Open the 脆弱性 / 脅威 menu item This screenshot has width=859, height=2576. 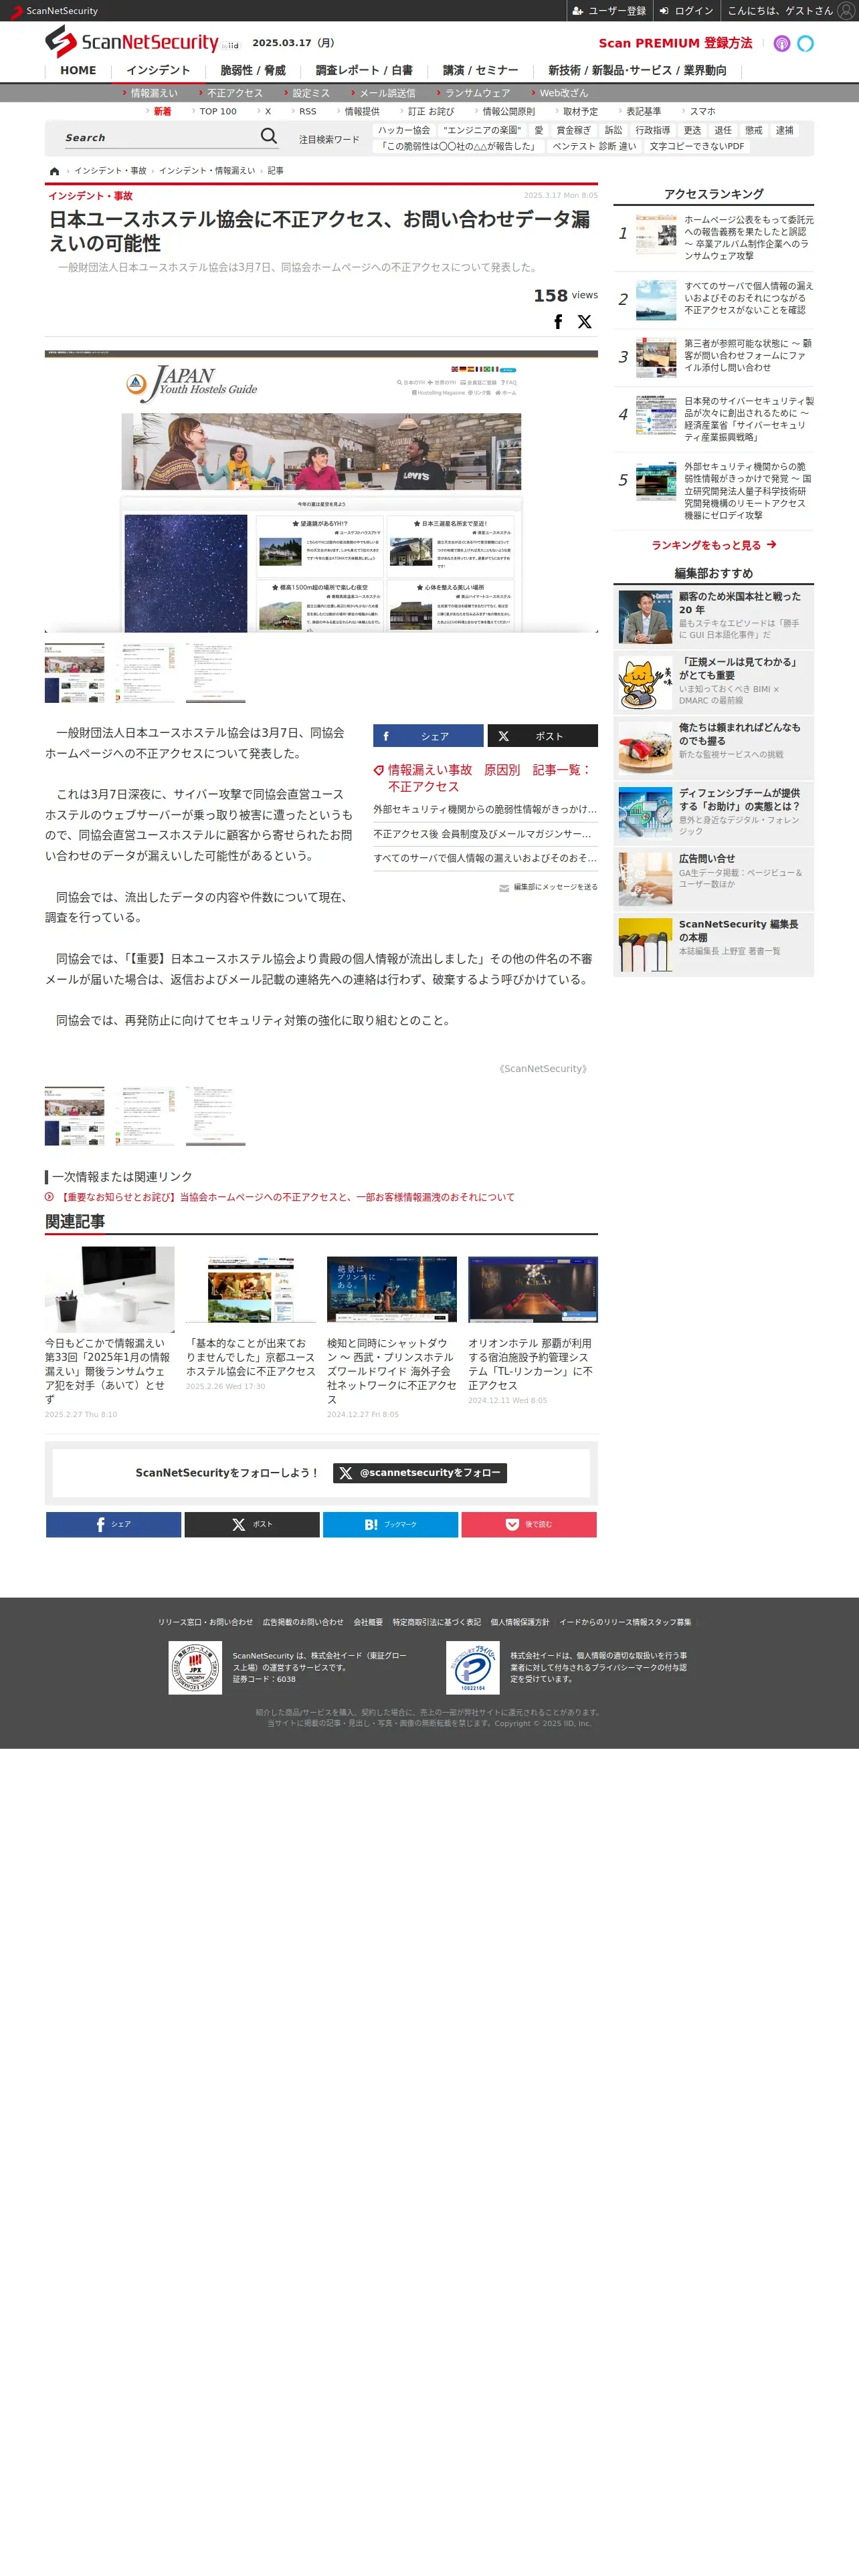tap(253, 71)
